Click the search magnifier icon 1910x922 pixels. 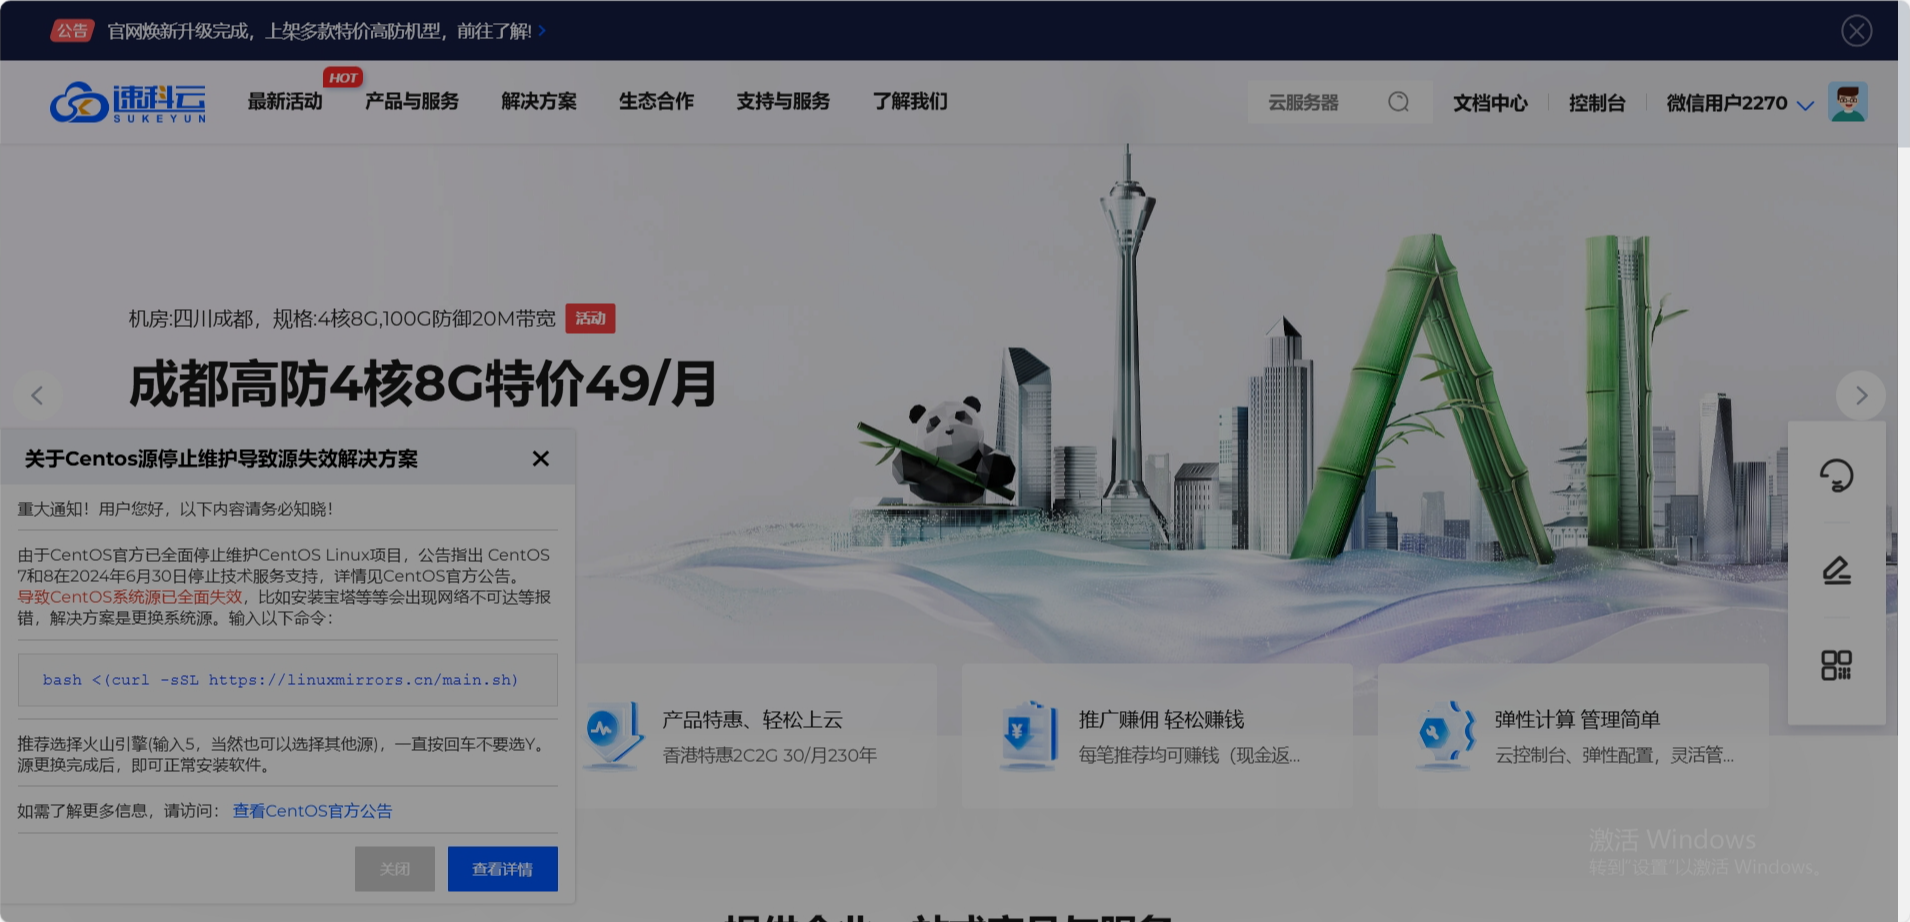pos(1399,102)
